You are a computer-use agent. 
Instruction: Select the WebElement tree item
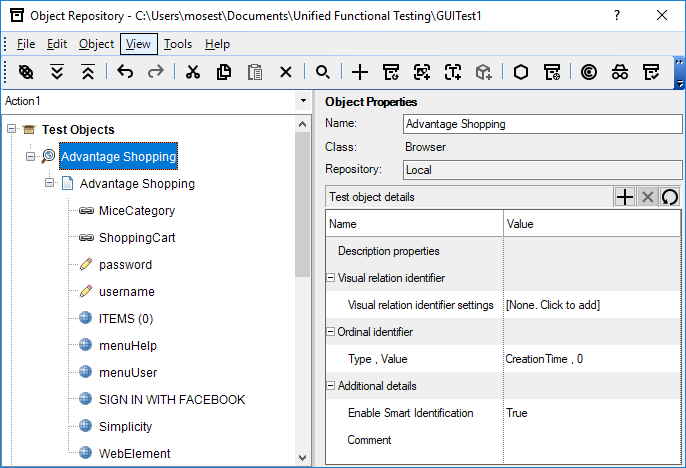(x=134, y=454)
